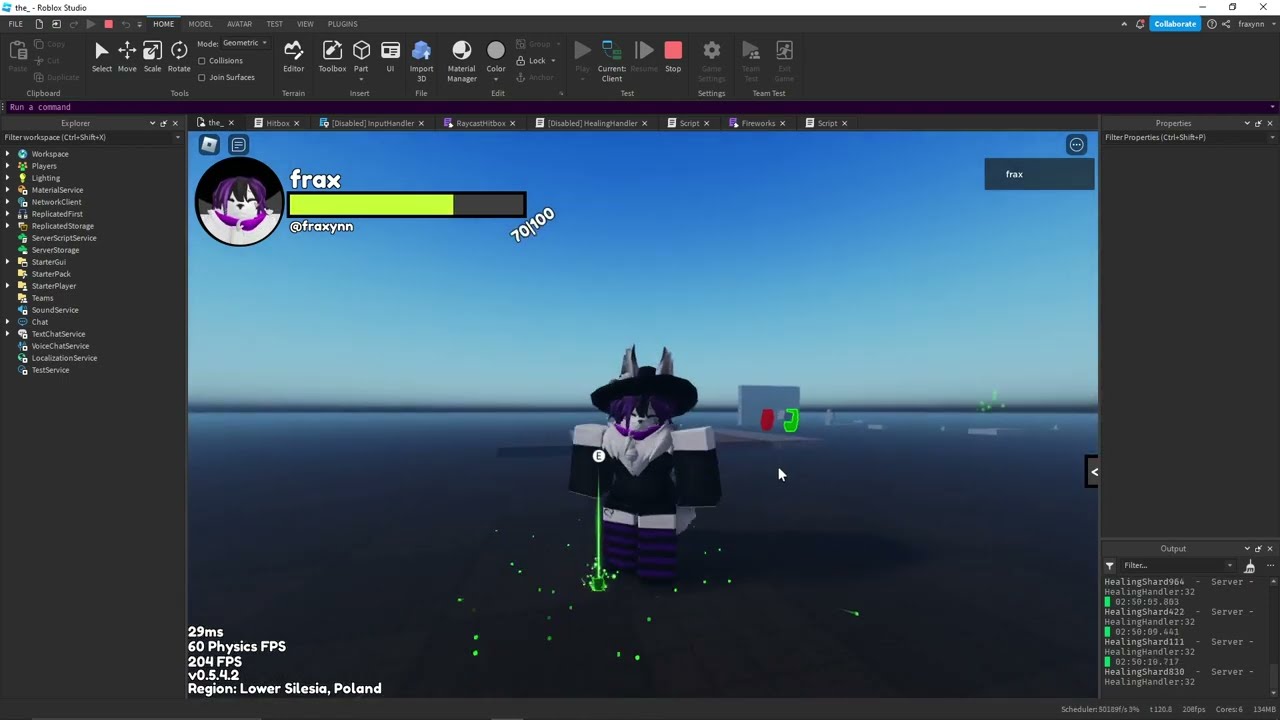The height and width of the screenshot is (720, 1280).
Task: Expand the TextChatService node
Action: click(x=8, y=334)
